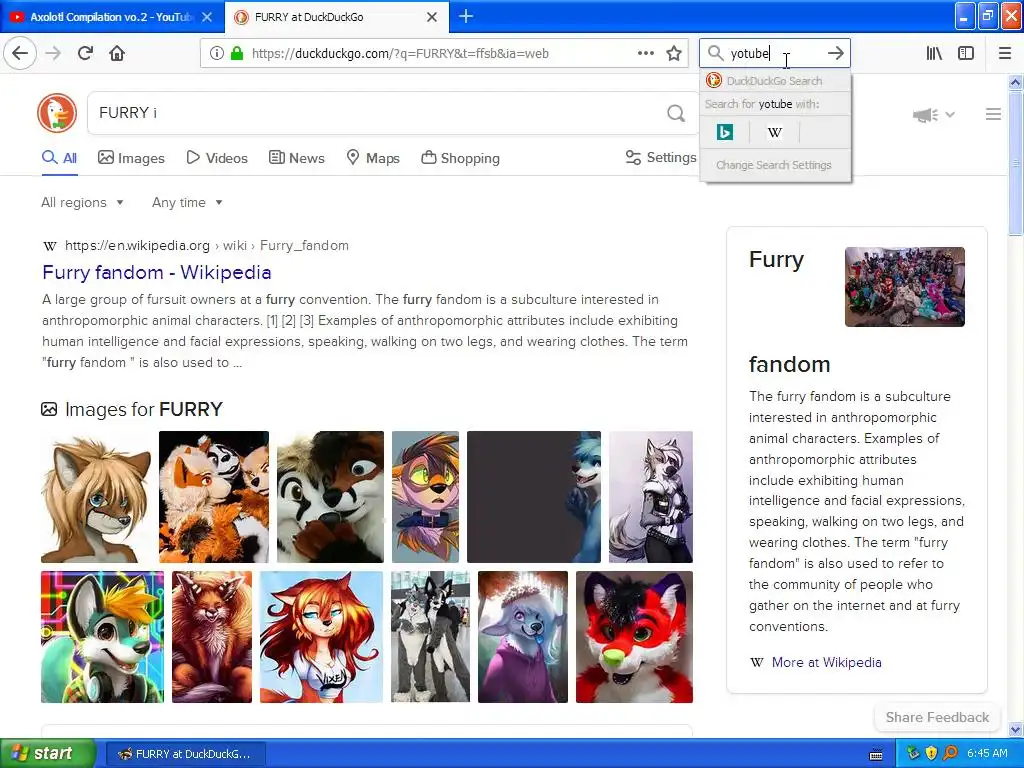Image resolution: width=1024 pixels, height=768 pixels.
Task: Open the orange fursuit group thumbnail
Action: pos(214,497)
